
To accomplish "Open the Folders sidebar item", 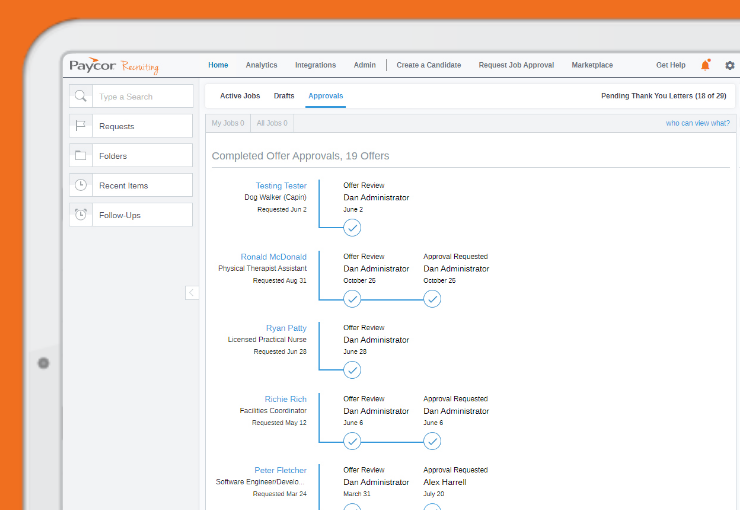I will 131,155.
